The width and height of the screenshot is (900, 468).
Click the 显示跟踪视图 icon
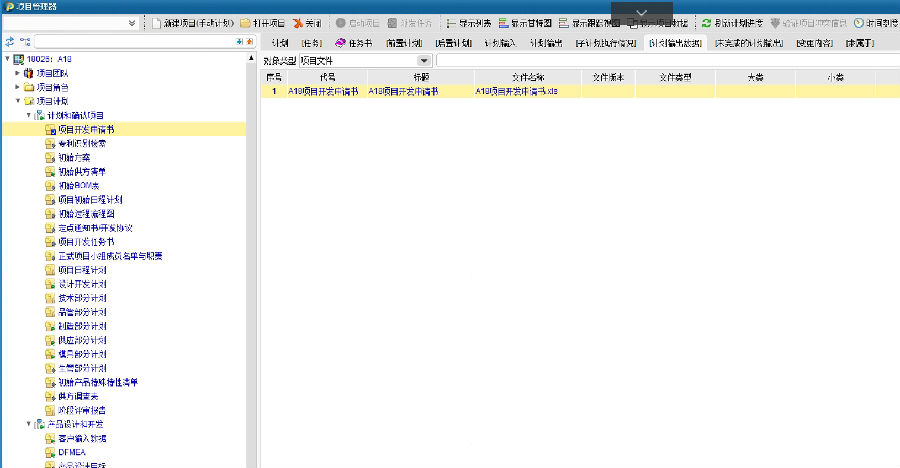pyautogui.click(x=564, y=23)
